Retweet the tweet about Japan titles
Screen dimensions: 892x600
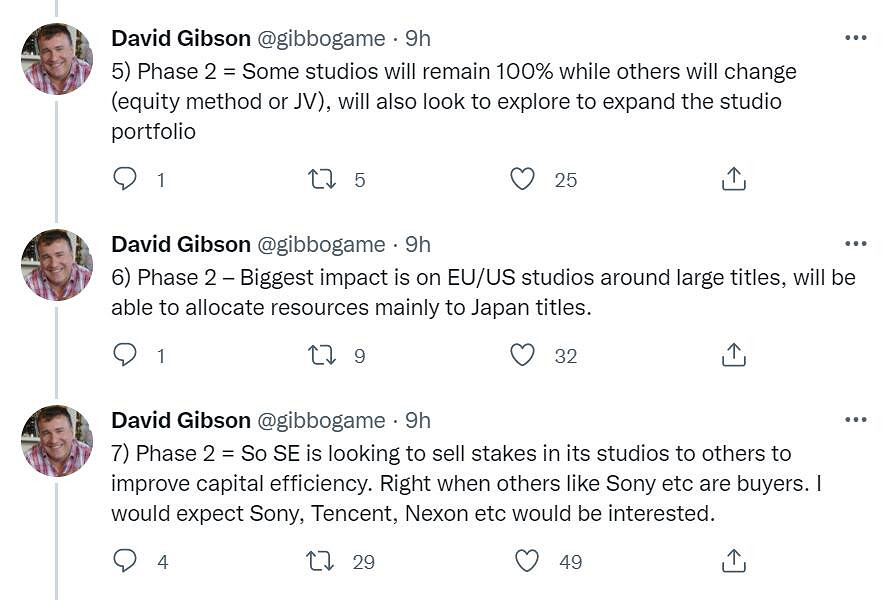tap(322, 355)
